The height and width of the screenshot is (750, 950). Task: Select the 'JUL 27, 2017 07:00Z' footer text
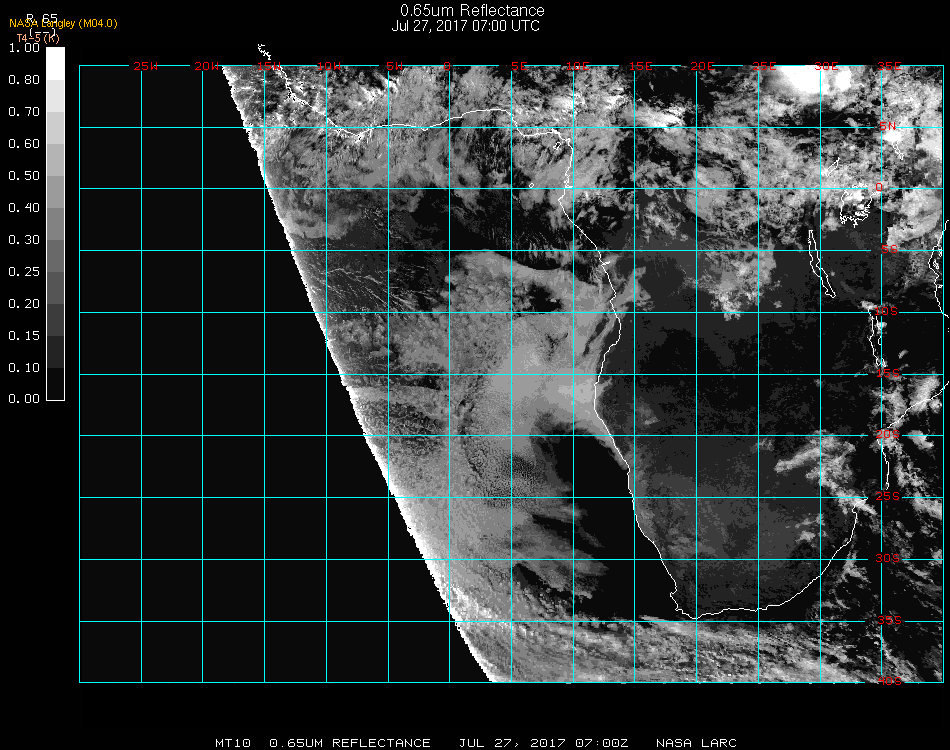[x=543, y=743]
